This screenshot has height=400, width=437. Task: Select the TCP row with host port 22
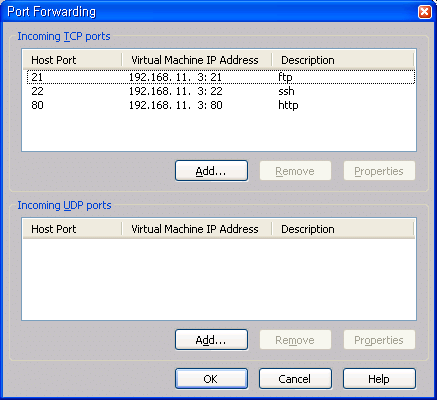click(221, 91)
